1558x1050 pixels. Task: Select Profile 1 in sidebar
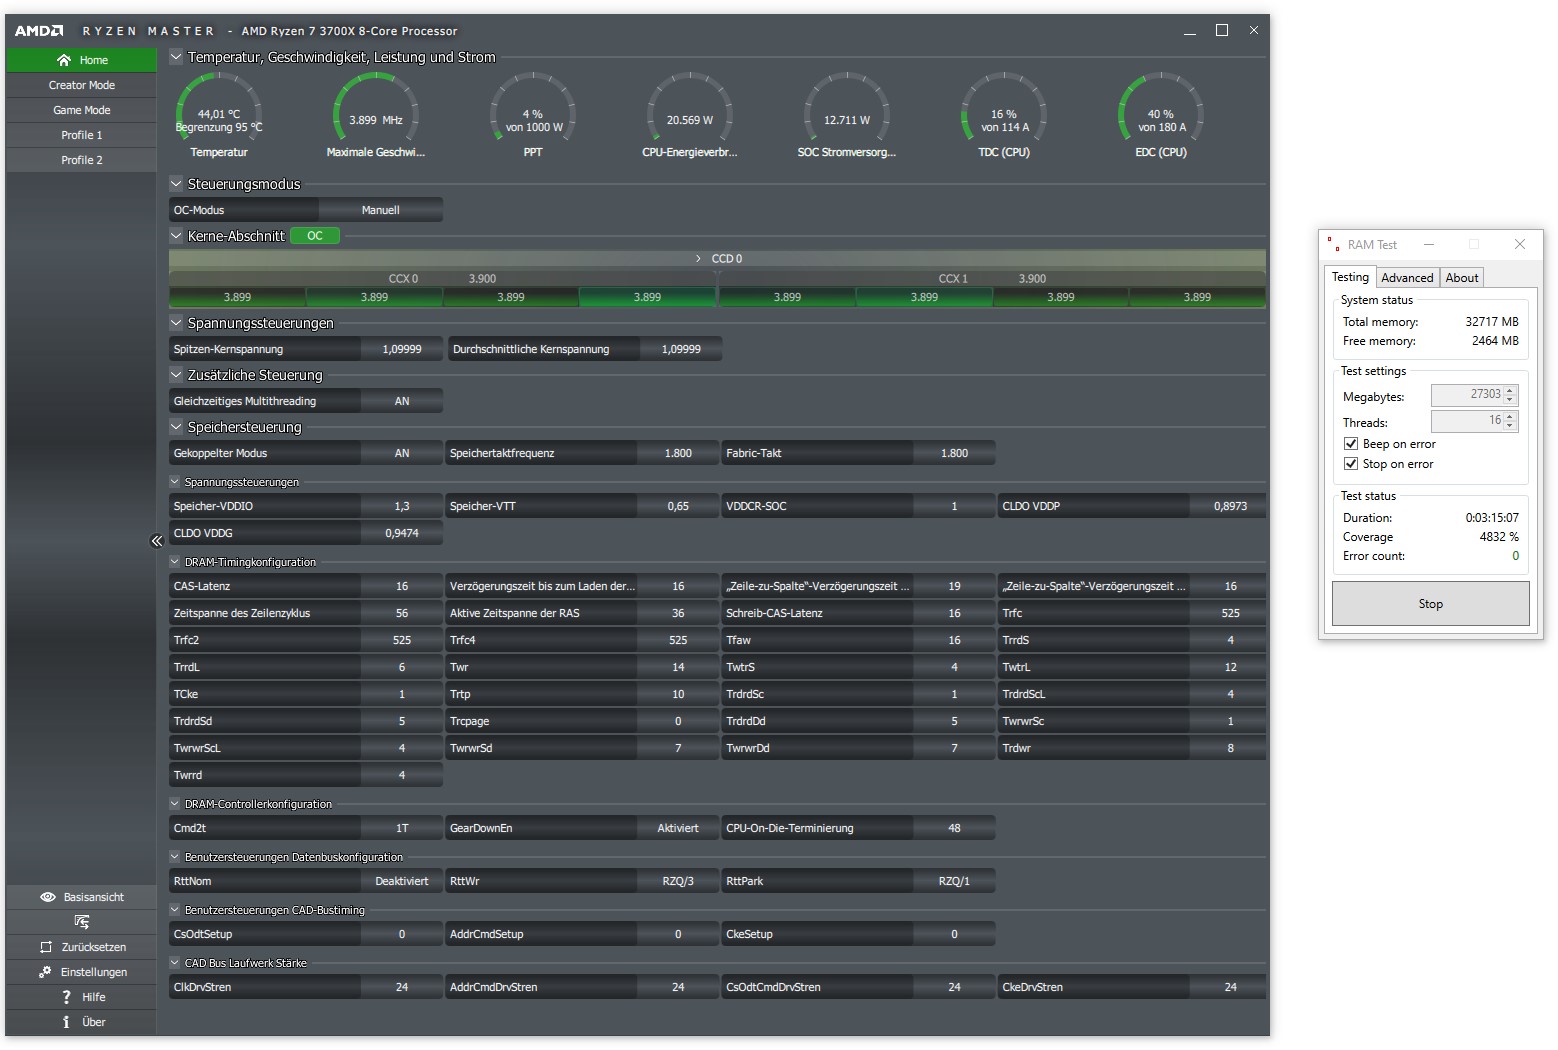tap(82, 135)
